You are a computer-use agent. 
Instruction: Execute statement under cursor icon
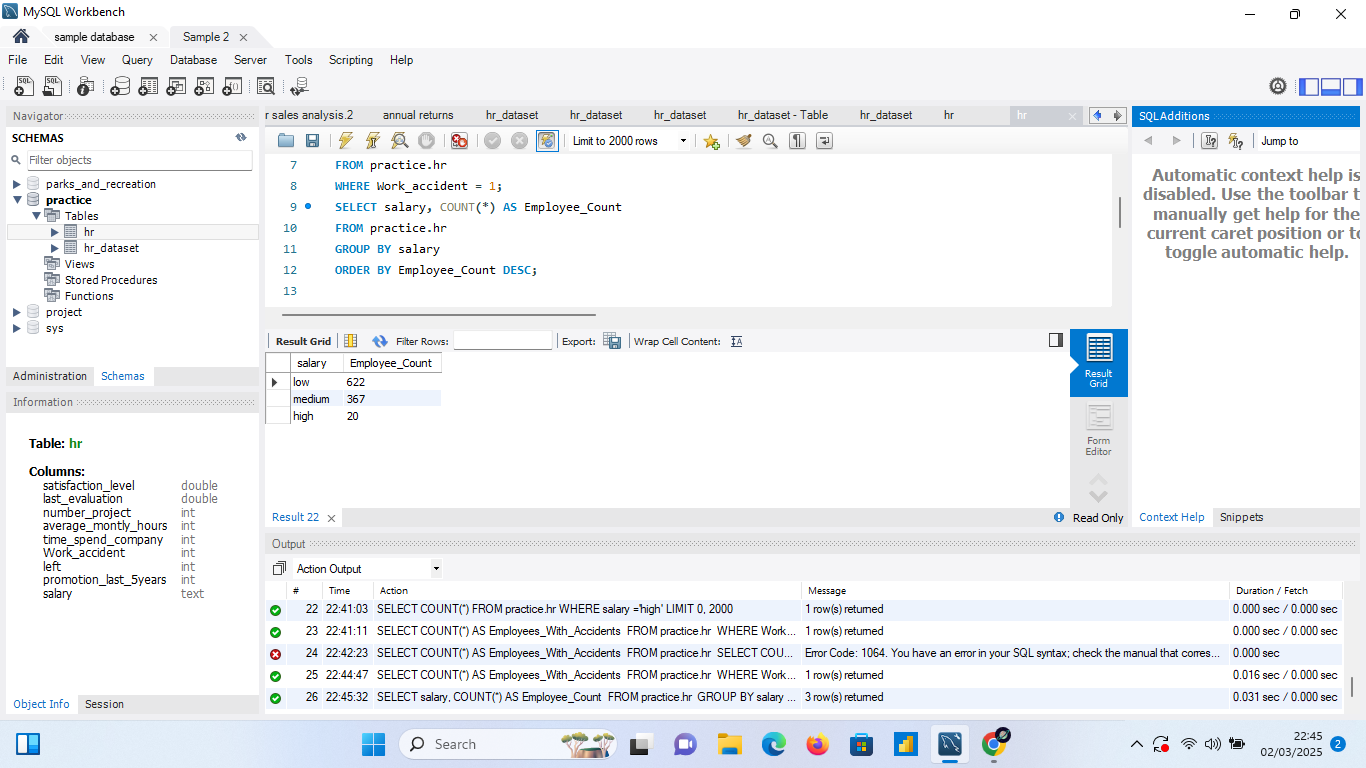[x=373, y=141]
